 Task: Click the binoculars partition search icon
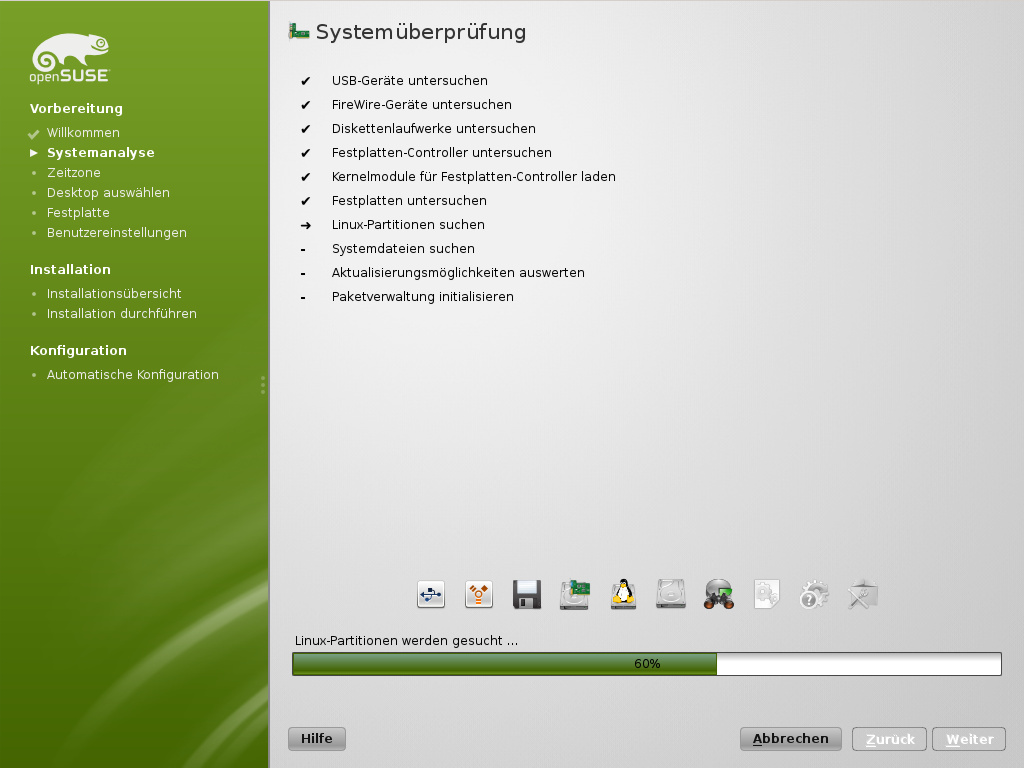click(719, 594)
